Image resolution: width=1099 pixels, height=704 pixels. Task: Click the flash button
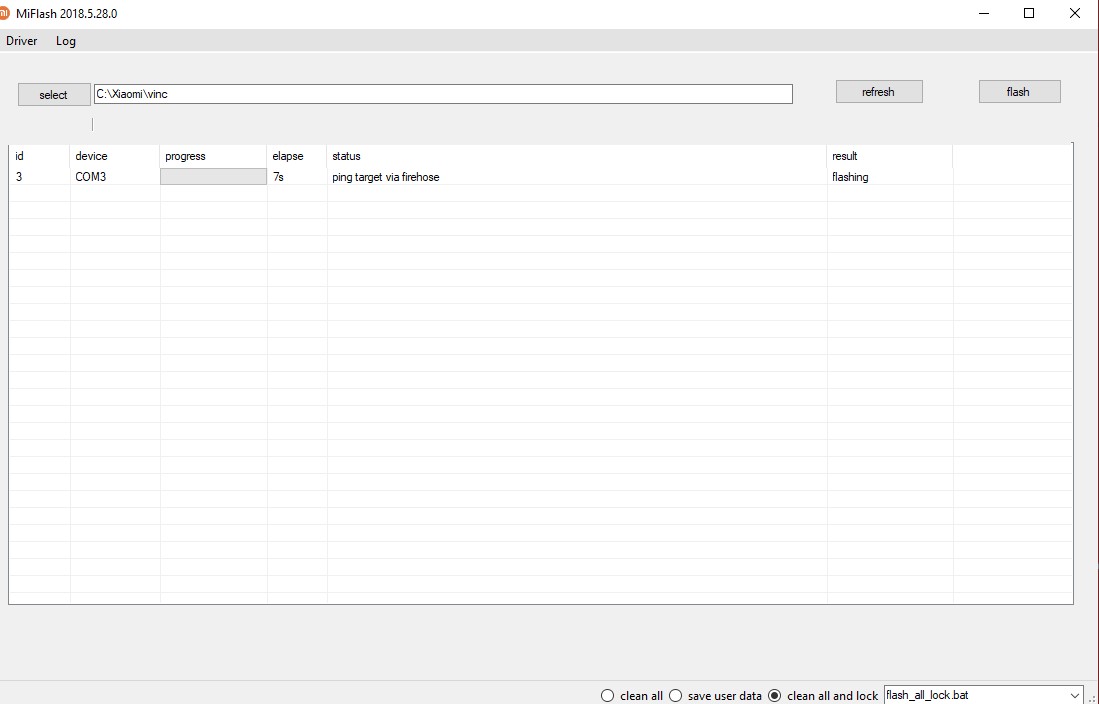tap(1019, 92)
